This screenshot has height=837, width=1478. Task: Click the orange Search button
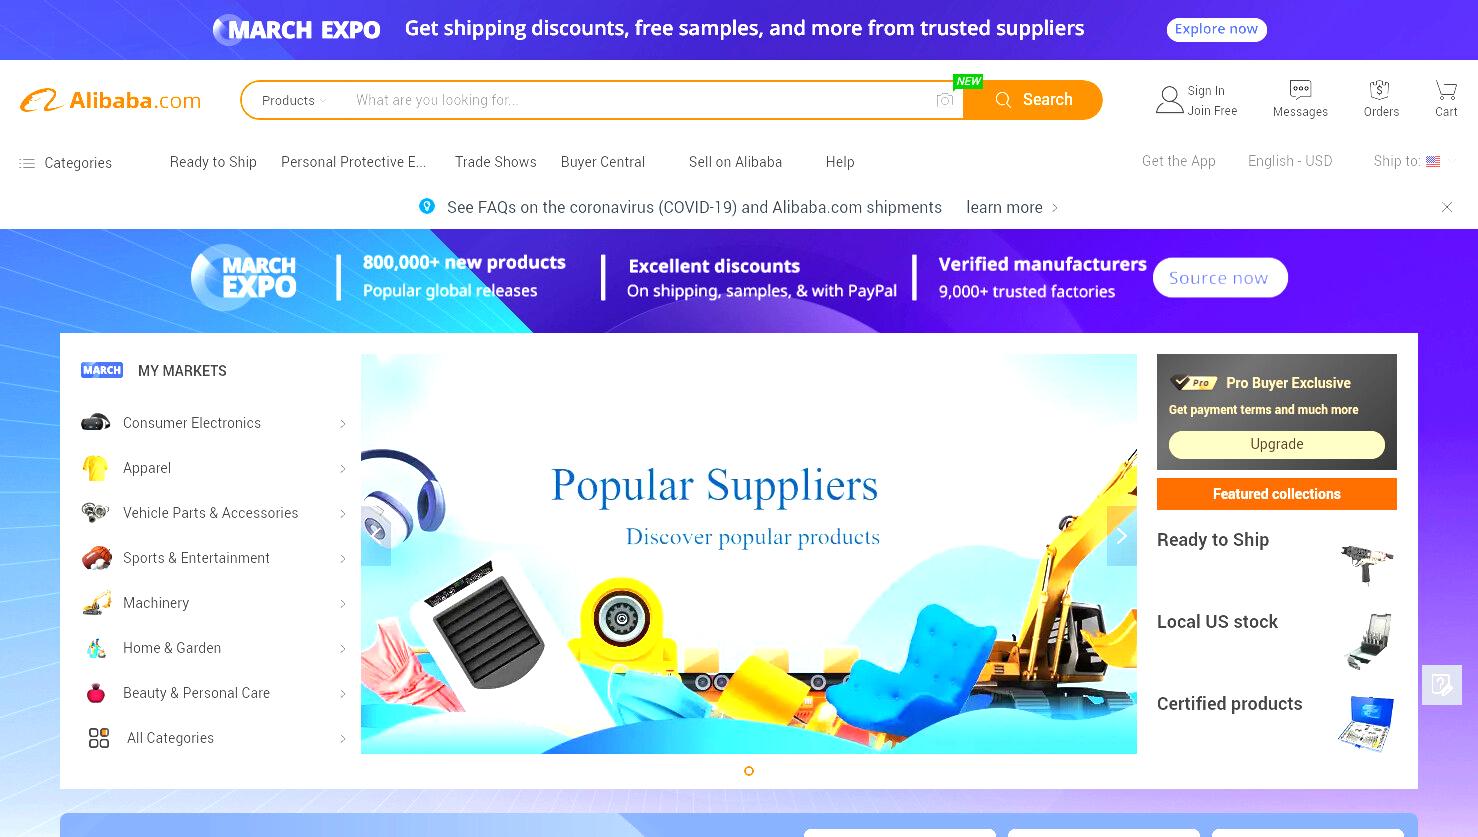[1033, 100]
